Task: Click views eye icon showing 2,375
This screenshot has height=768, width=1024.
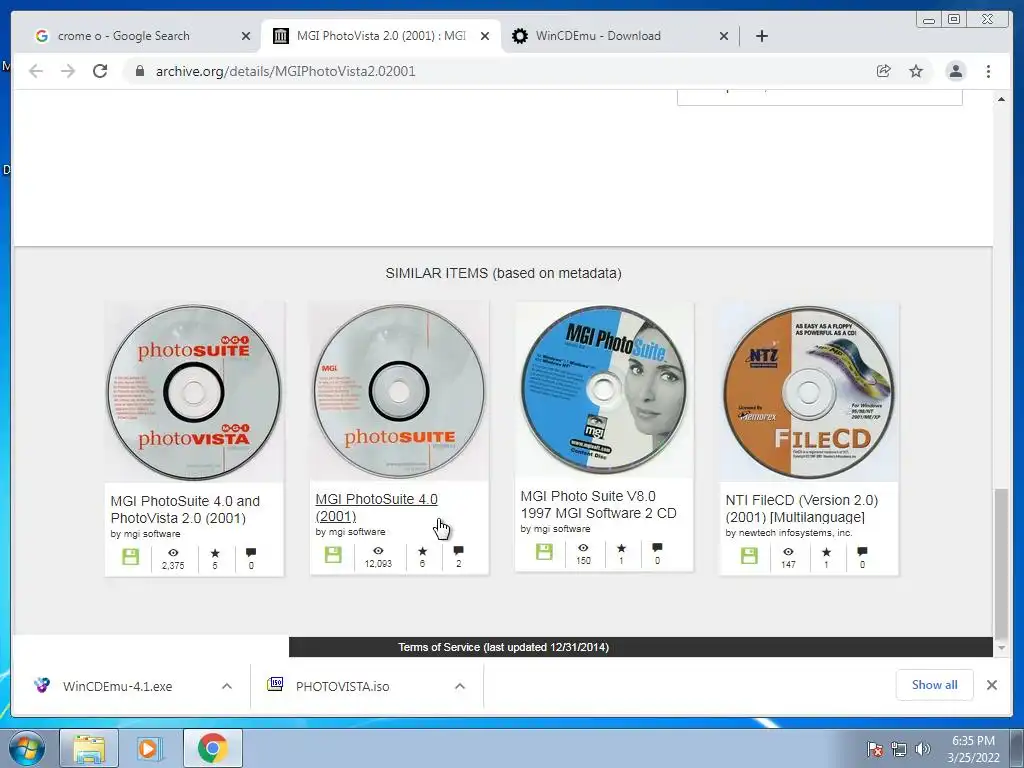Action: [173, 553]
